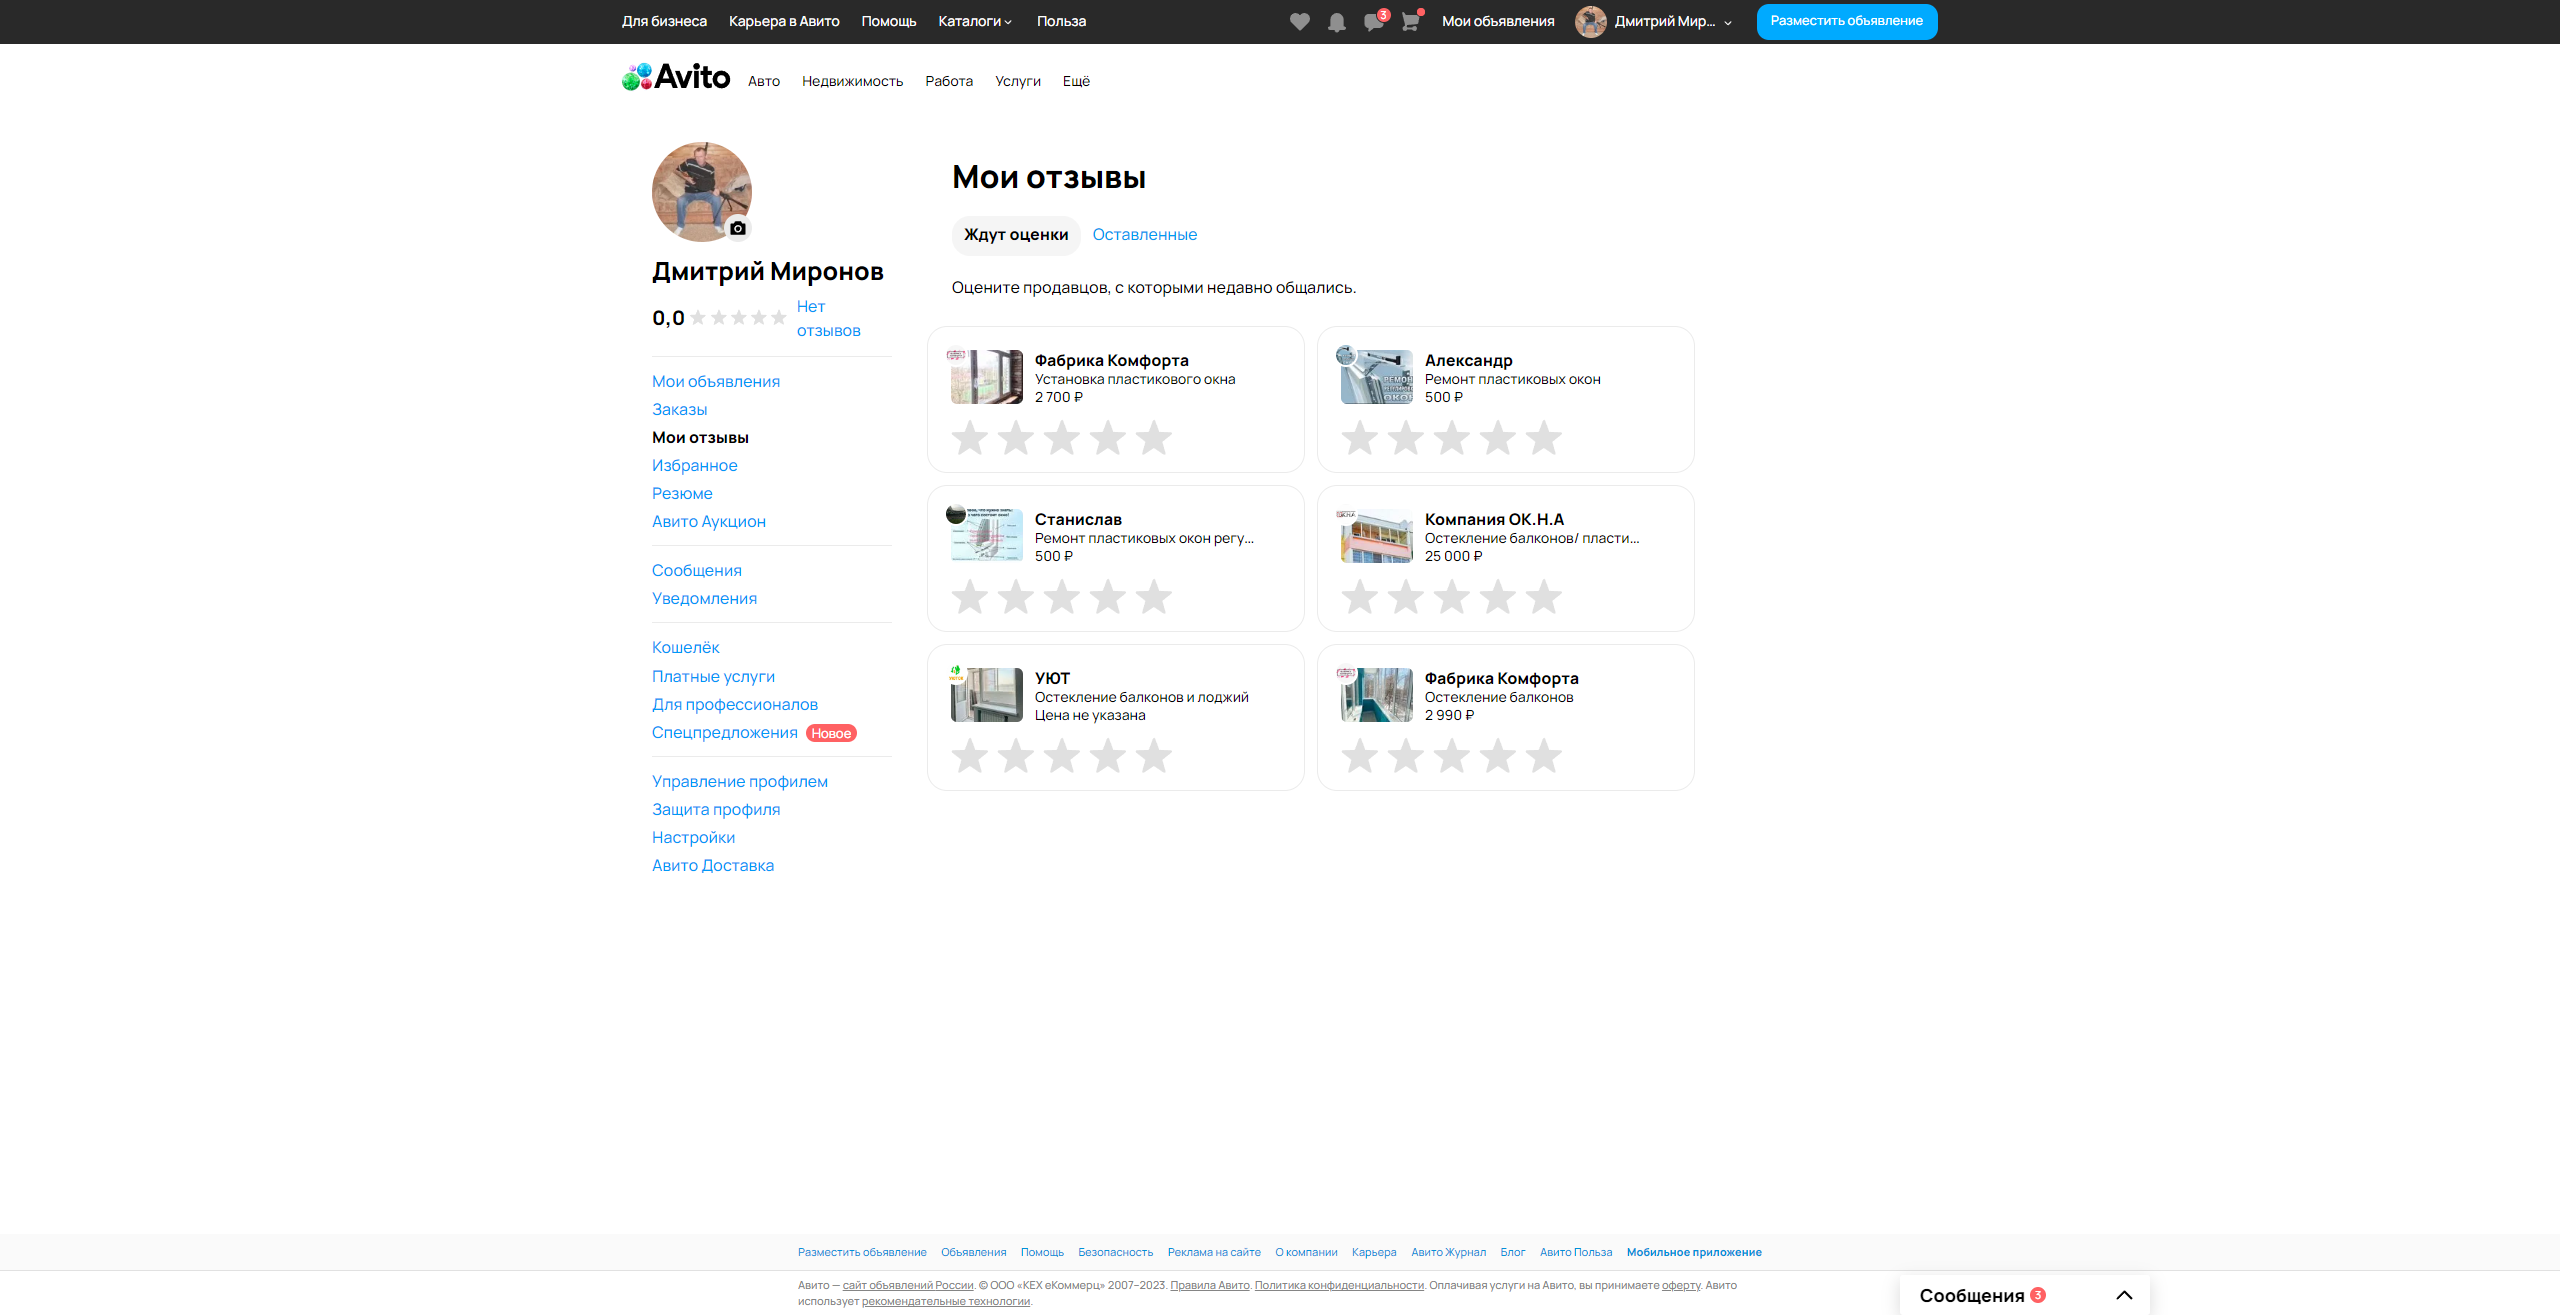The width and height of the screenshot is (2560, 1315).
Task: Switch to the Оставленные tab
Action: [x=1144, y=235]
